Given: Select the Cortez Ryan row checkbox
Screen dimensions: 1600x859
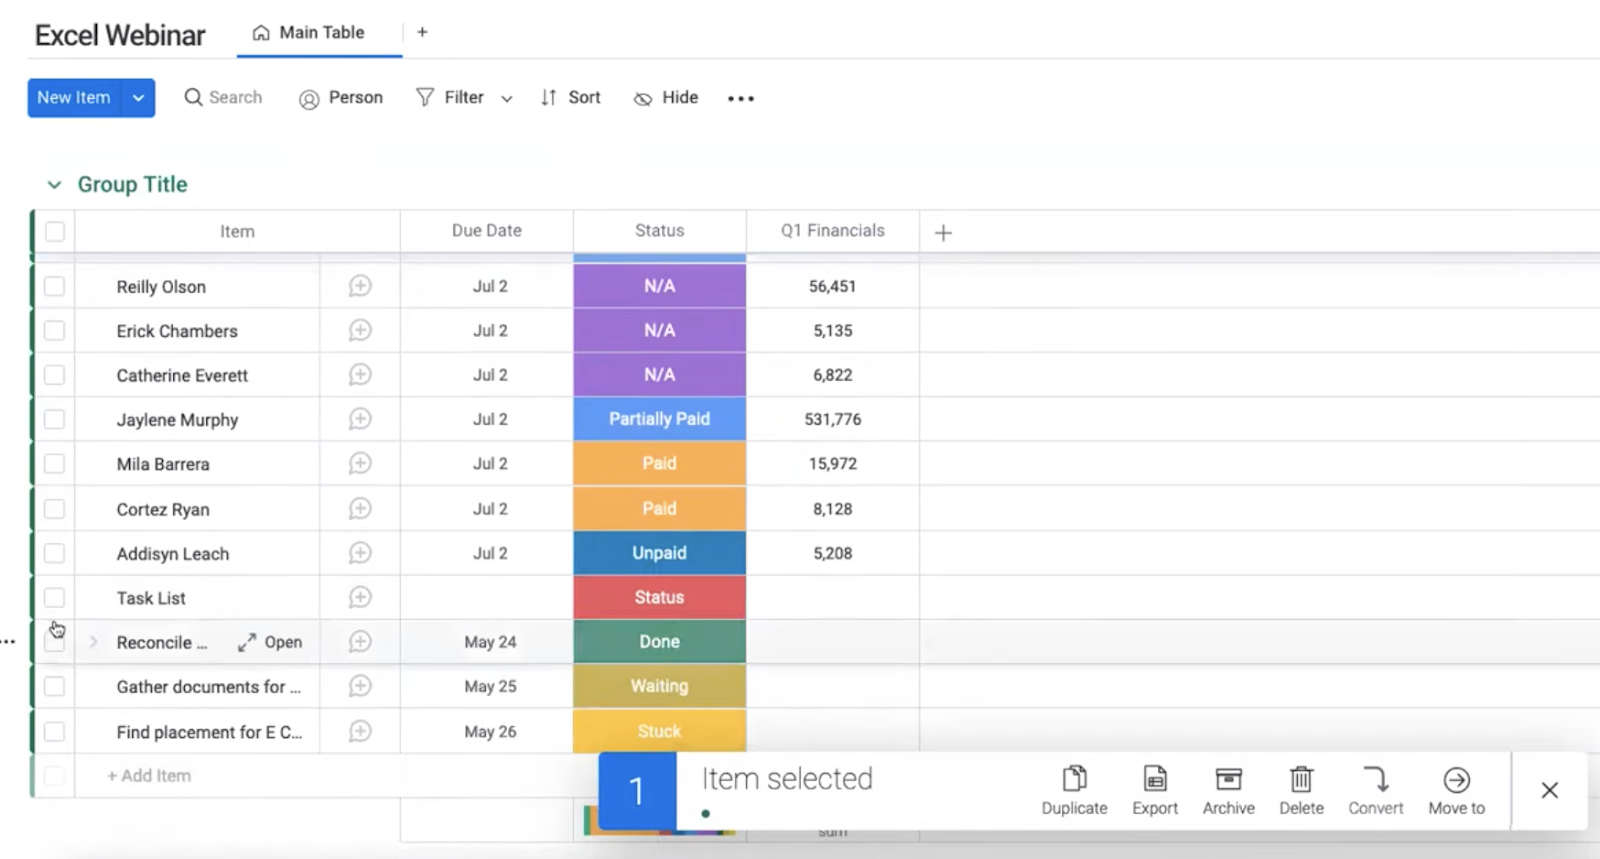Looking at the screenshot, I should [x=55, y=508].
